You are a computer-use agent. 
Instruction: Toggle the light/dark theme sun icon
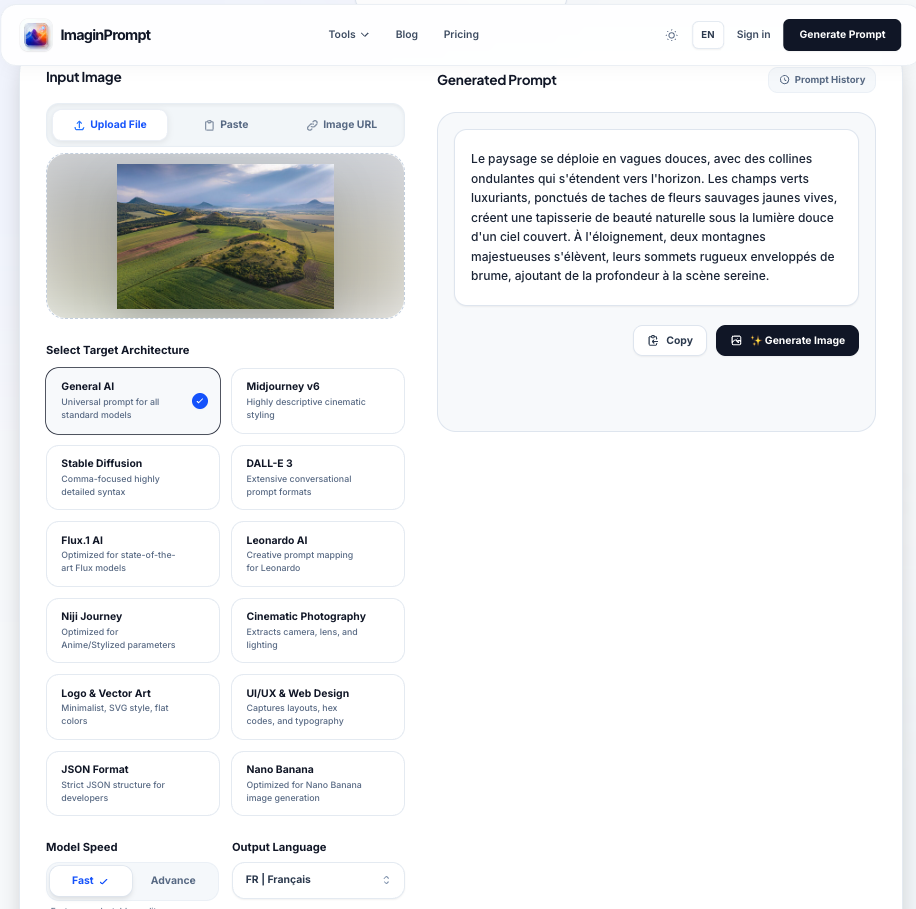point(672,35)
